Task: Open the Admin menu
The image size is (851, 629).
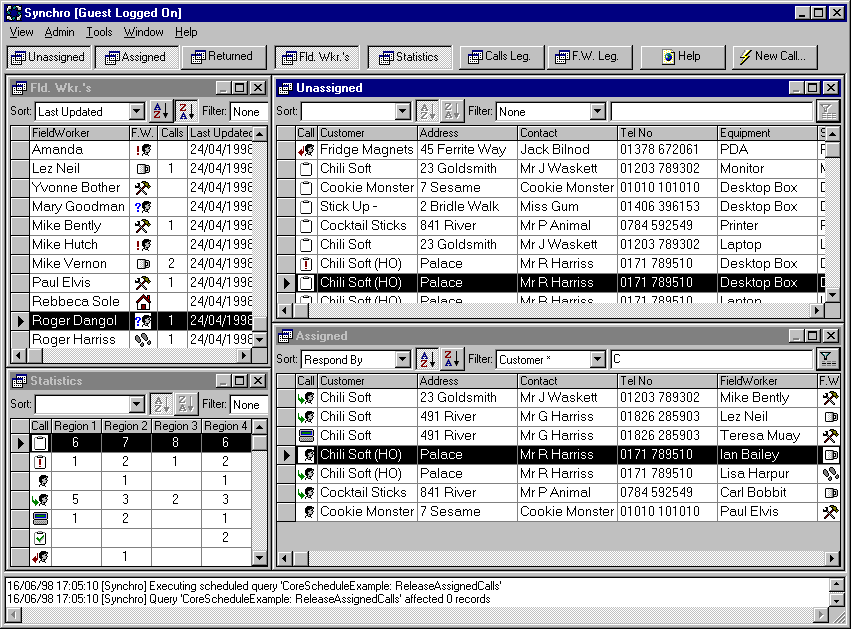Action: pos(59,32)
